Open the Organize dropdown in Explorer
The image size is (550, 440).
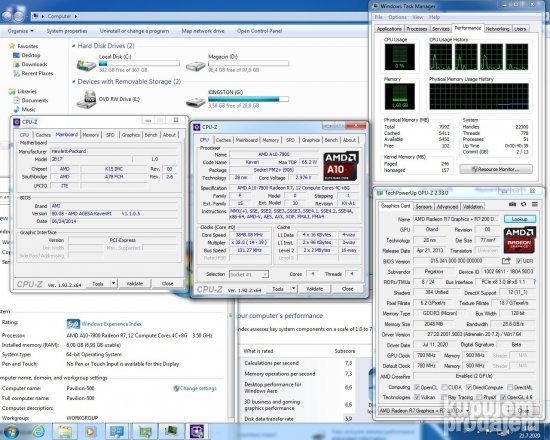(21, 31)
